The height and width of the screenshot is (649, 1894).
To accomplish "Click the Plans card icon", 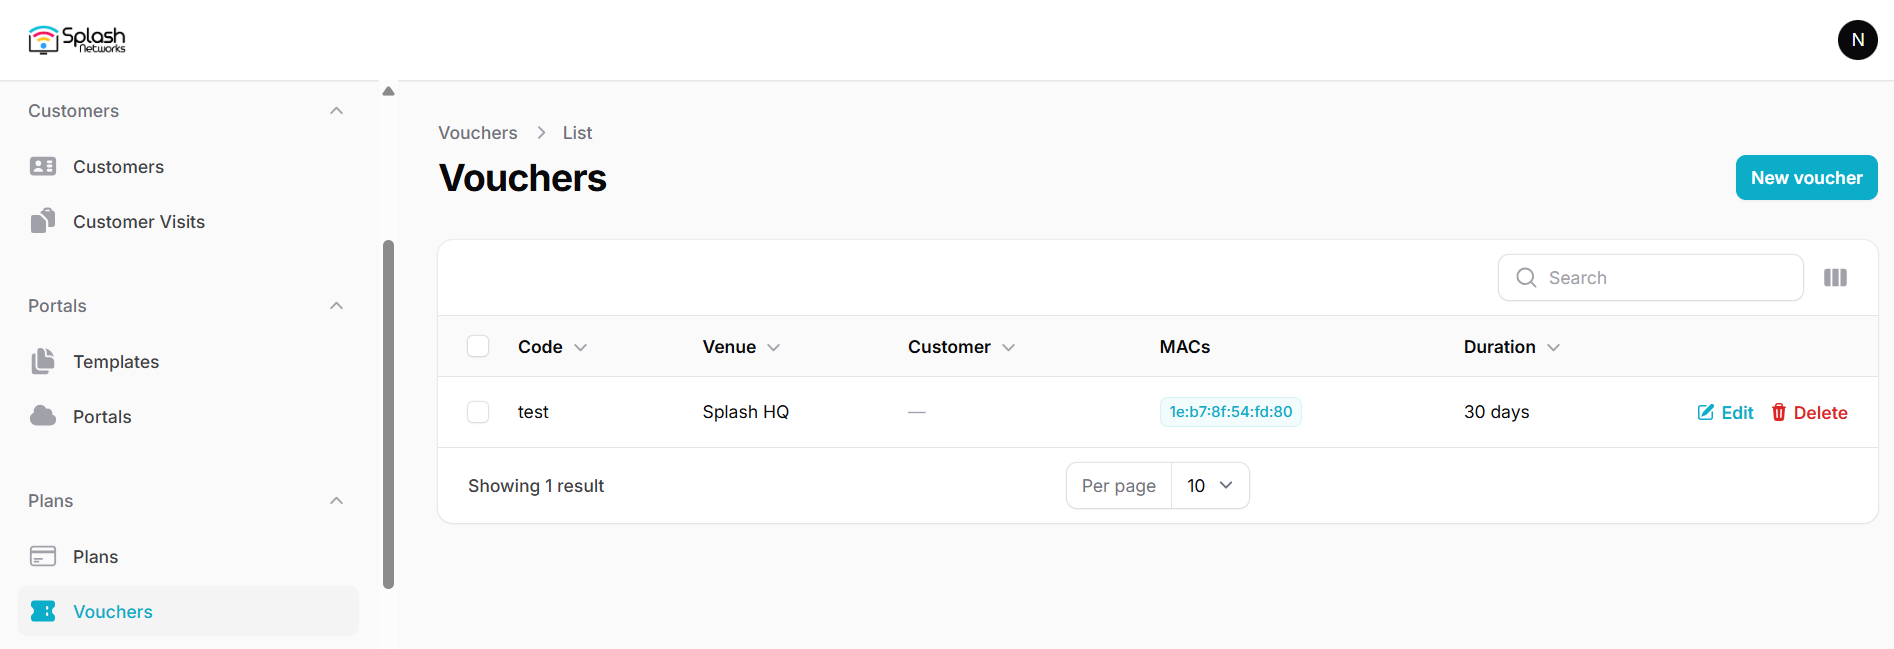I will click(x=43, y=556).
